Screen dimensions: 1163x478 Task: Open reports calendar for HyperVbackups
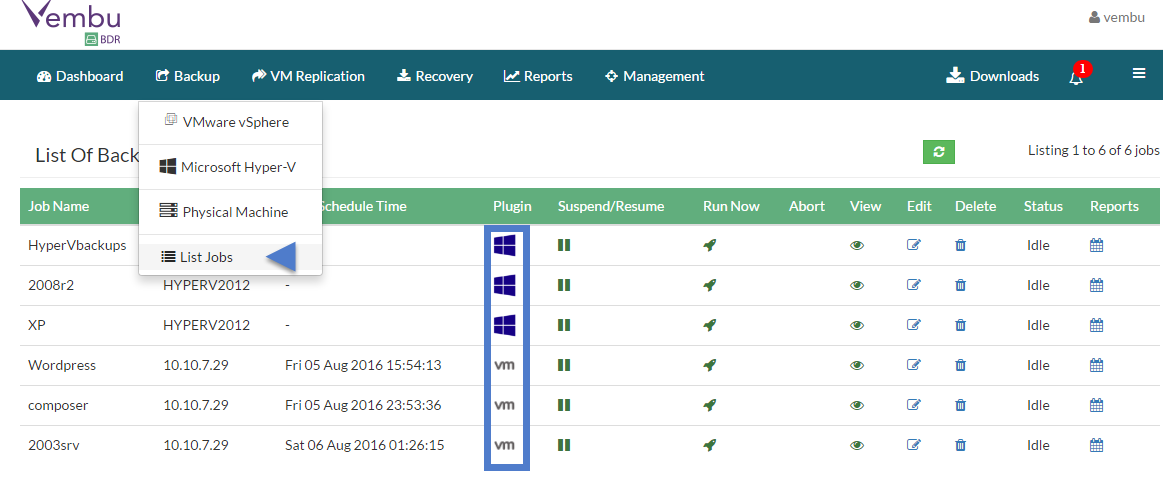click(1097, 245)
